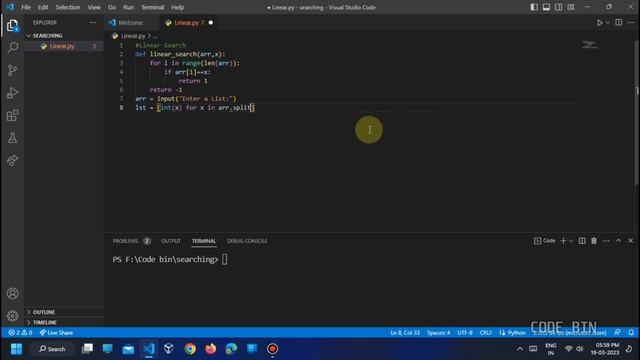Click Ln 8, Col 33 status entry
Image resolution: width=640 pixels, height=360 pixels.
pyautogui.click(x=405, y=333)
